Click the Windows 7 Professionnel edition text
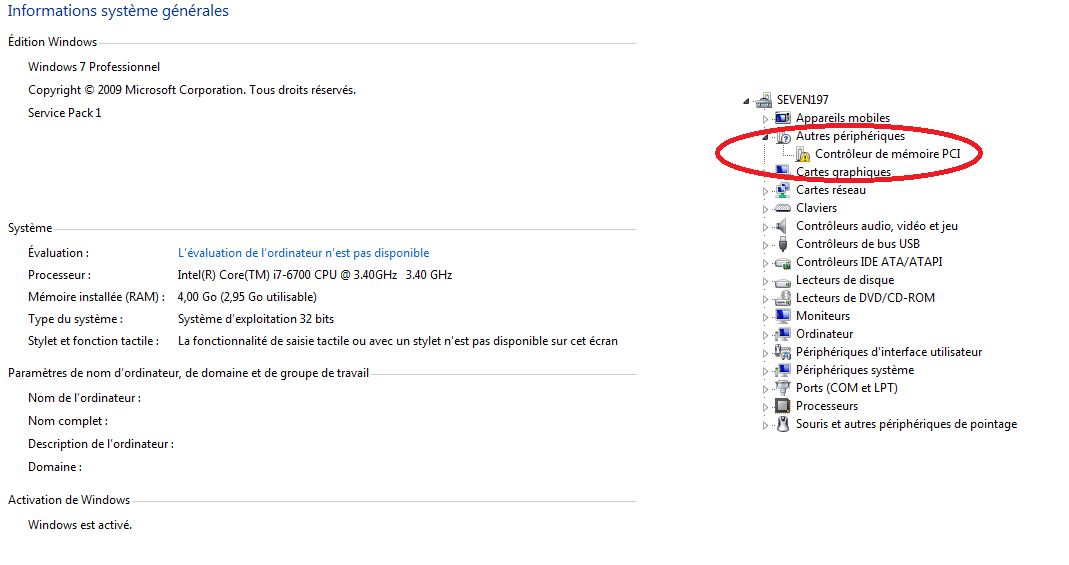The height and width of the screenshot is (565, 1069). (x=94, y=67)
